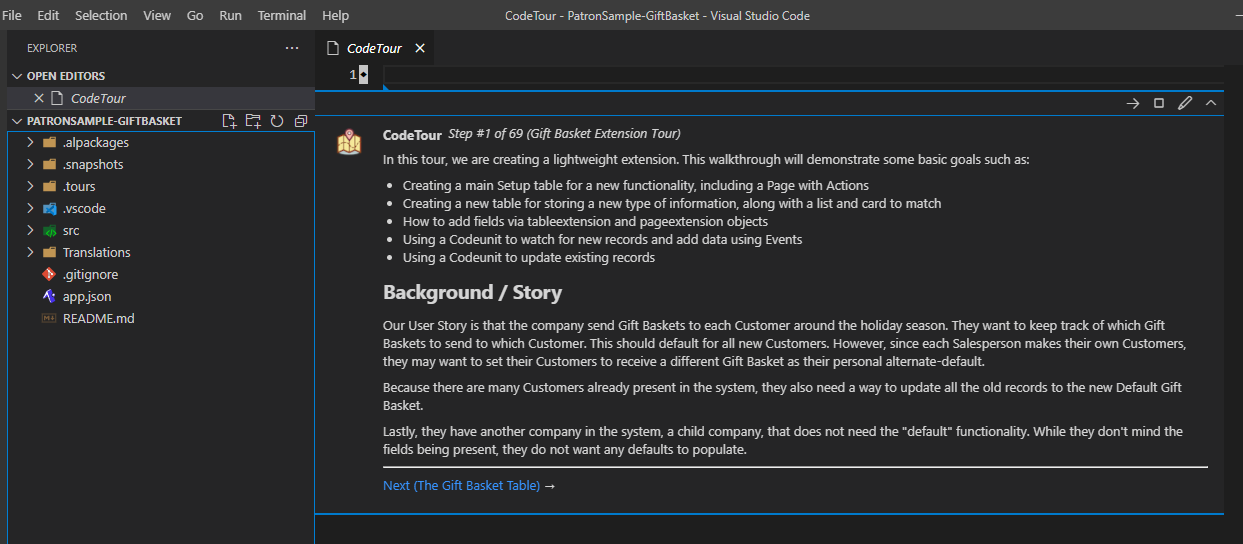1243x544 pixels.
Task: Click the EXPLORER panel title
Action: [52, 48]
